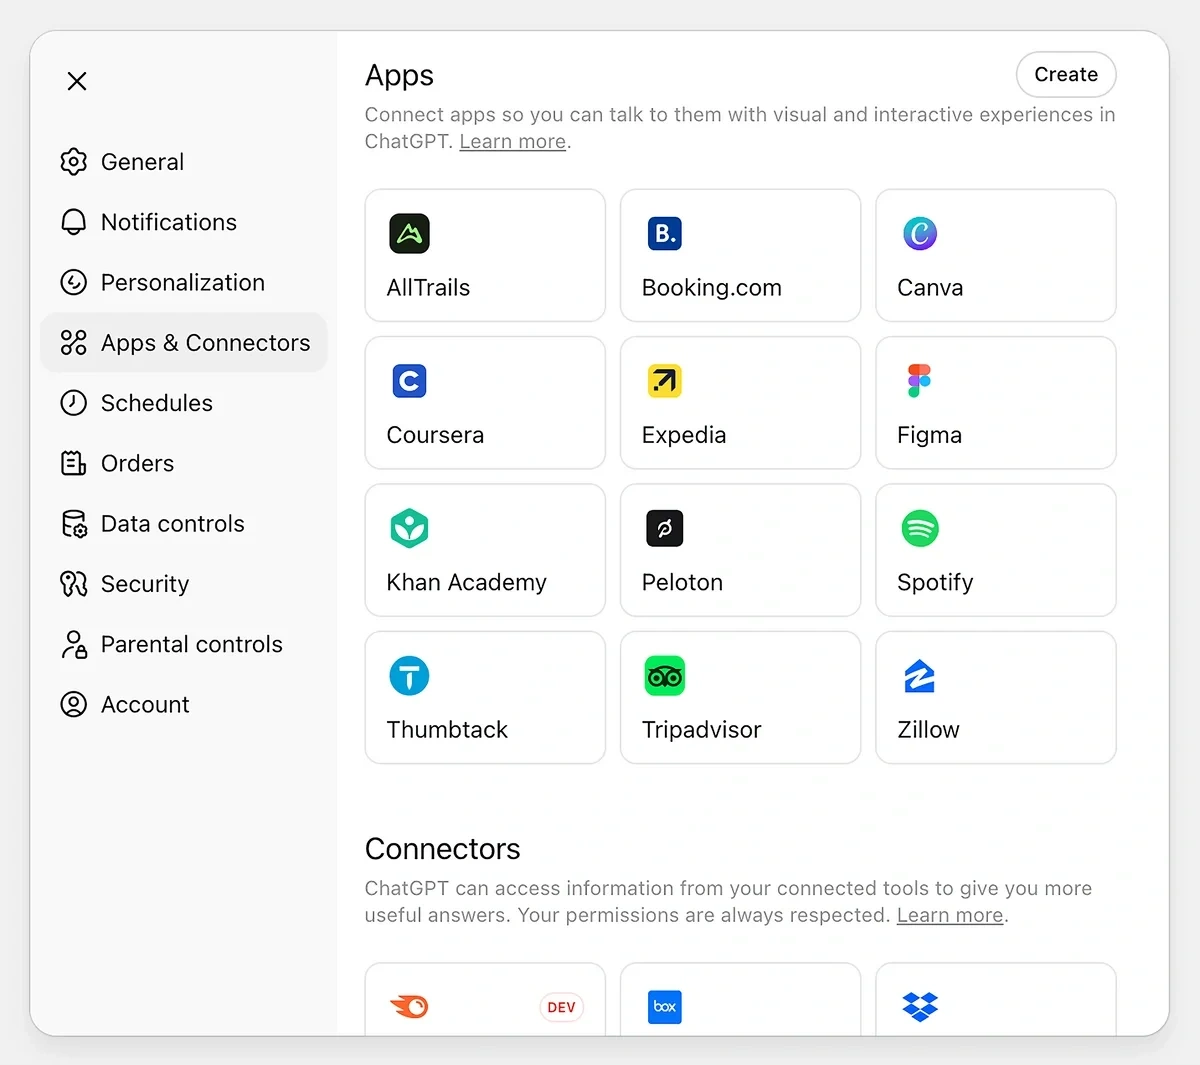The width and height of the screenshot is (1200, 1065).
Task: Select the Figma app
Action: 994,402
